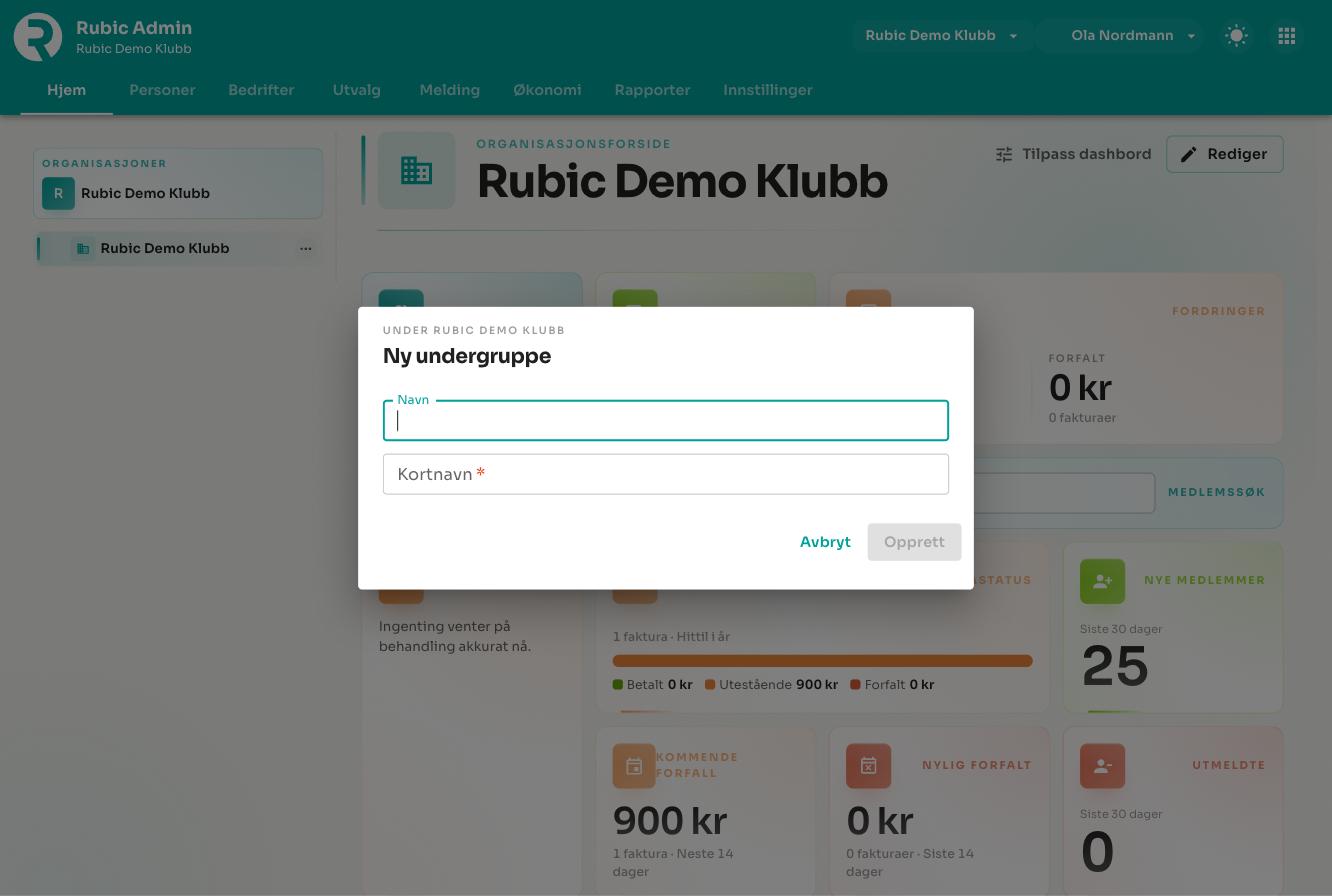Image resolution: width=1332 pixels, height=896 pixels.
Task: Open the apps grid icon
Action: [1287, 36]
